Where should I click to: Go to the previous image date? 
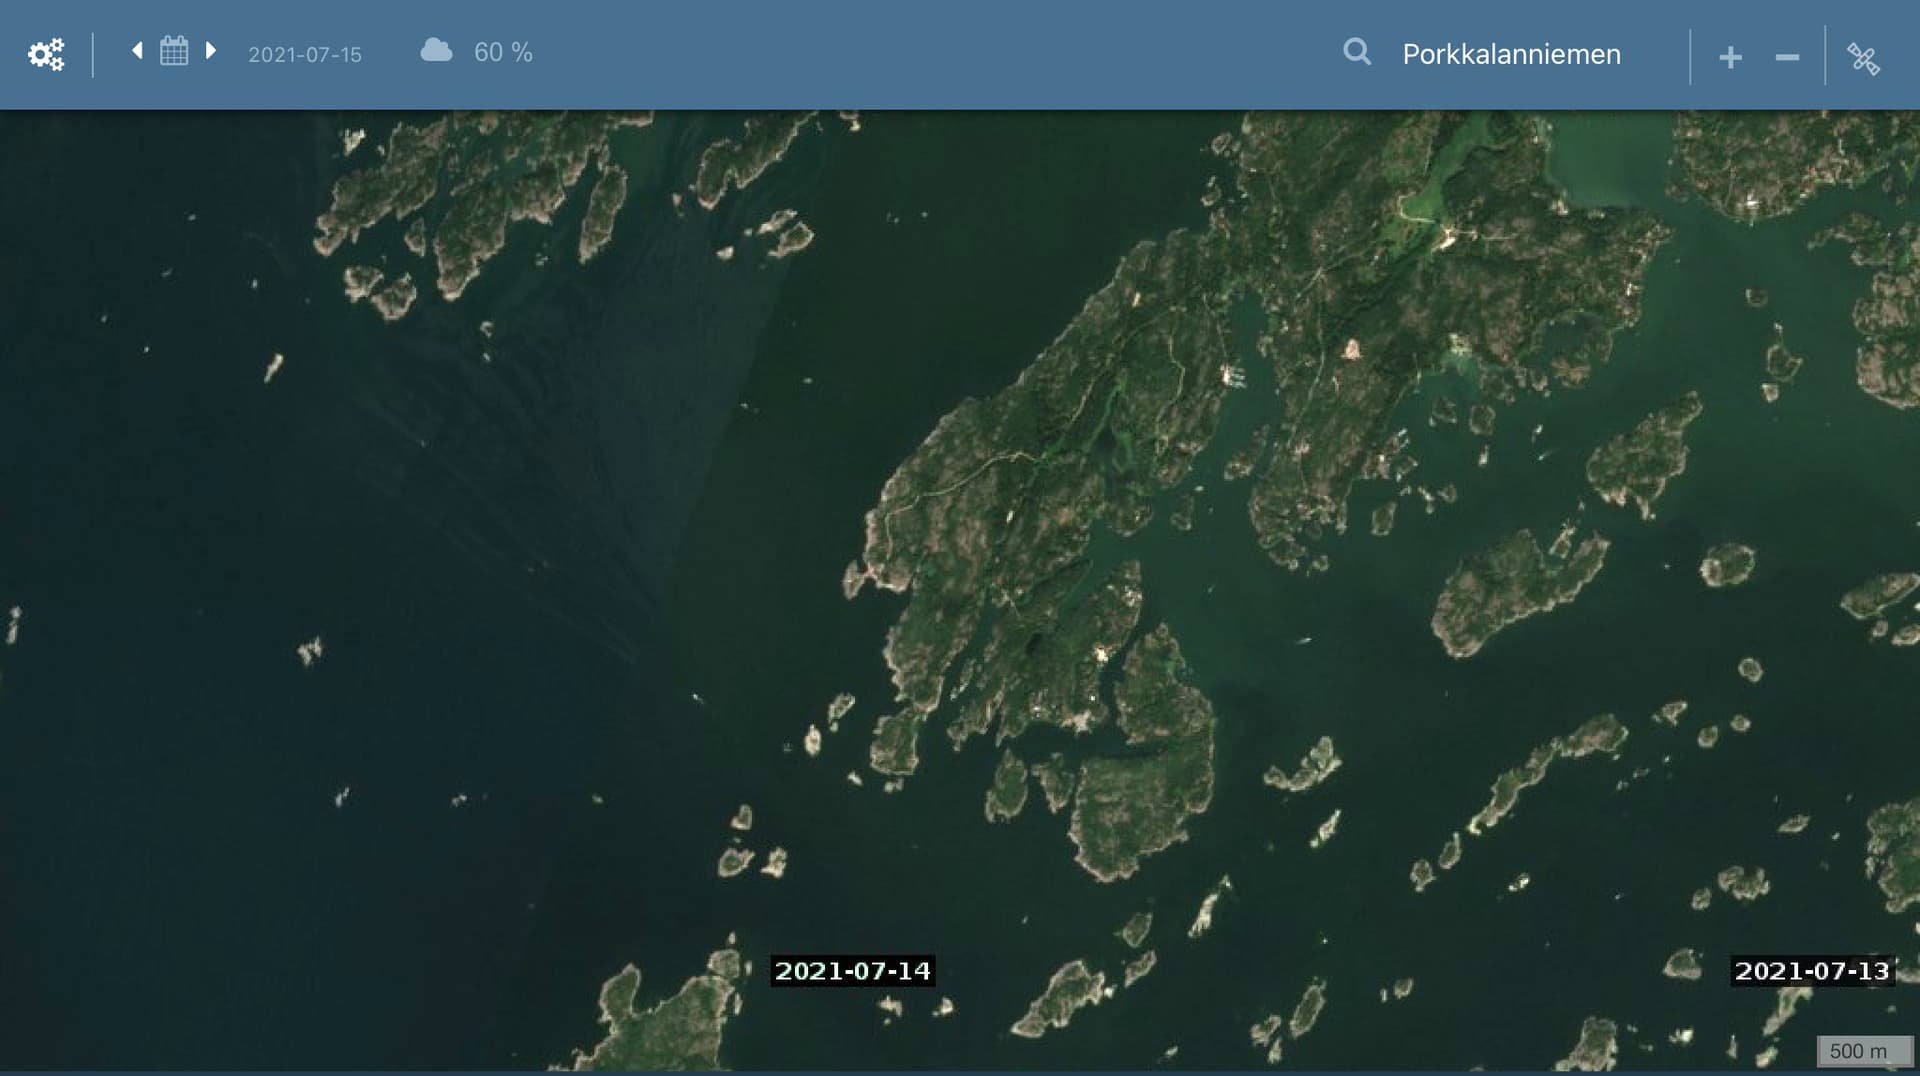point(137,50)
